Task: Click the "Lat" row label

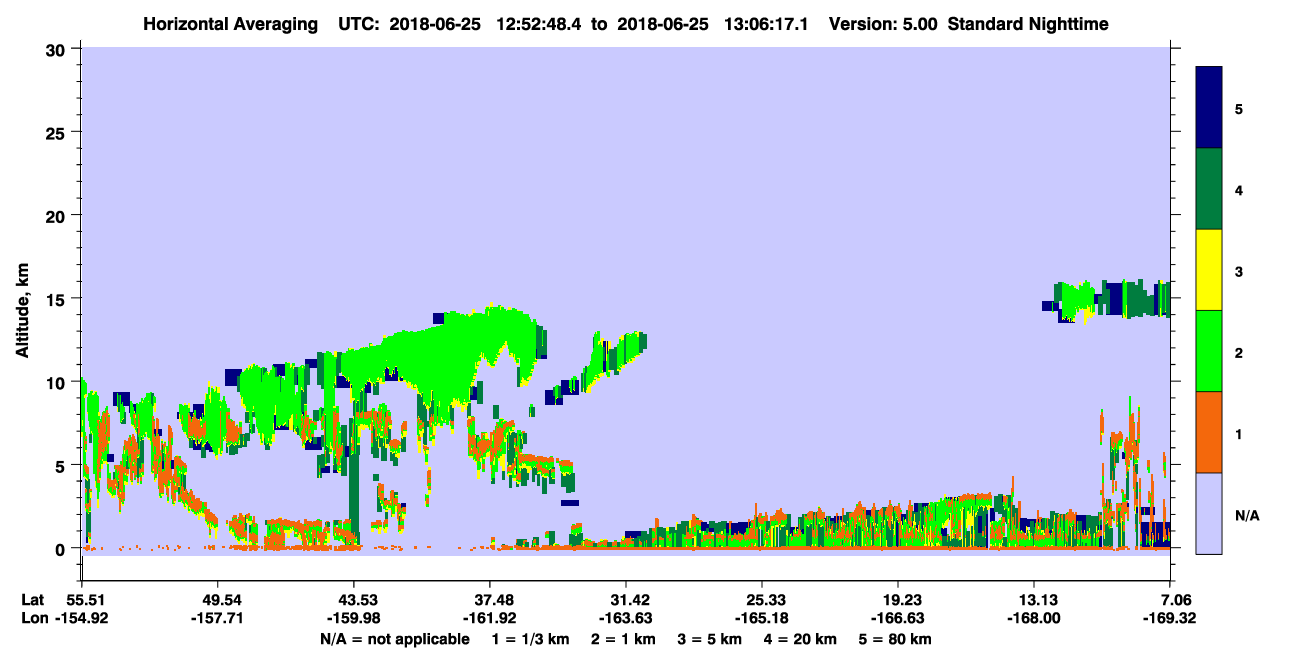Action: pos(33,599)
